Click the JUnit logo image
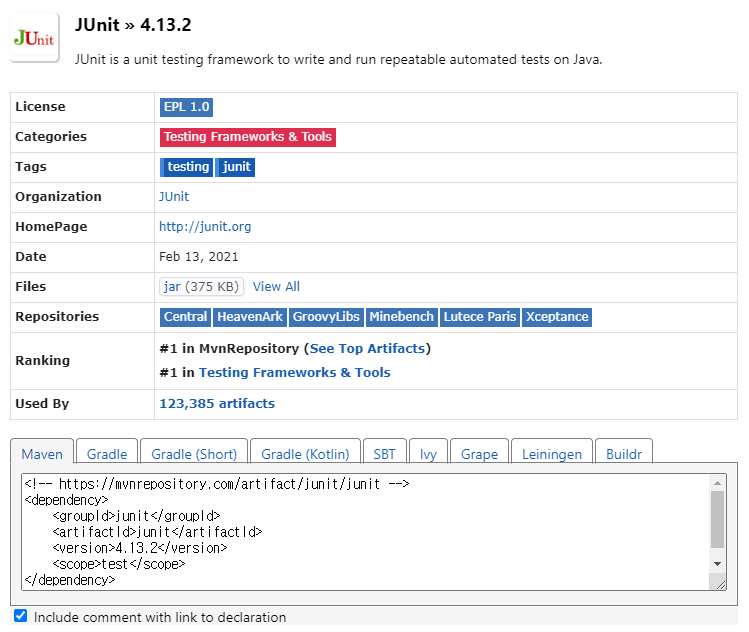The height and width of the screenshot is (632, 749). tap(34, 38)
